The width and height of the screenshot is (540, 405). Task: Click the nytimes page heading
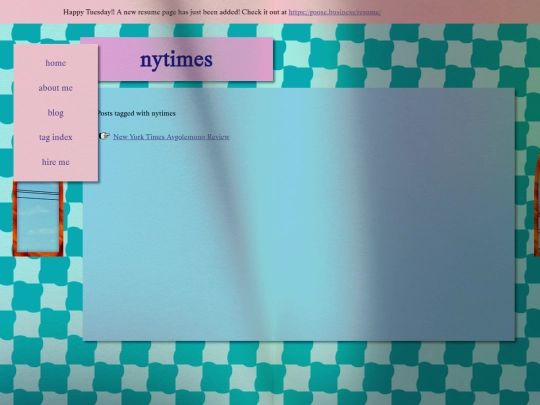[x=176, y=60]
